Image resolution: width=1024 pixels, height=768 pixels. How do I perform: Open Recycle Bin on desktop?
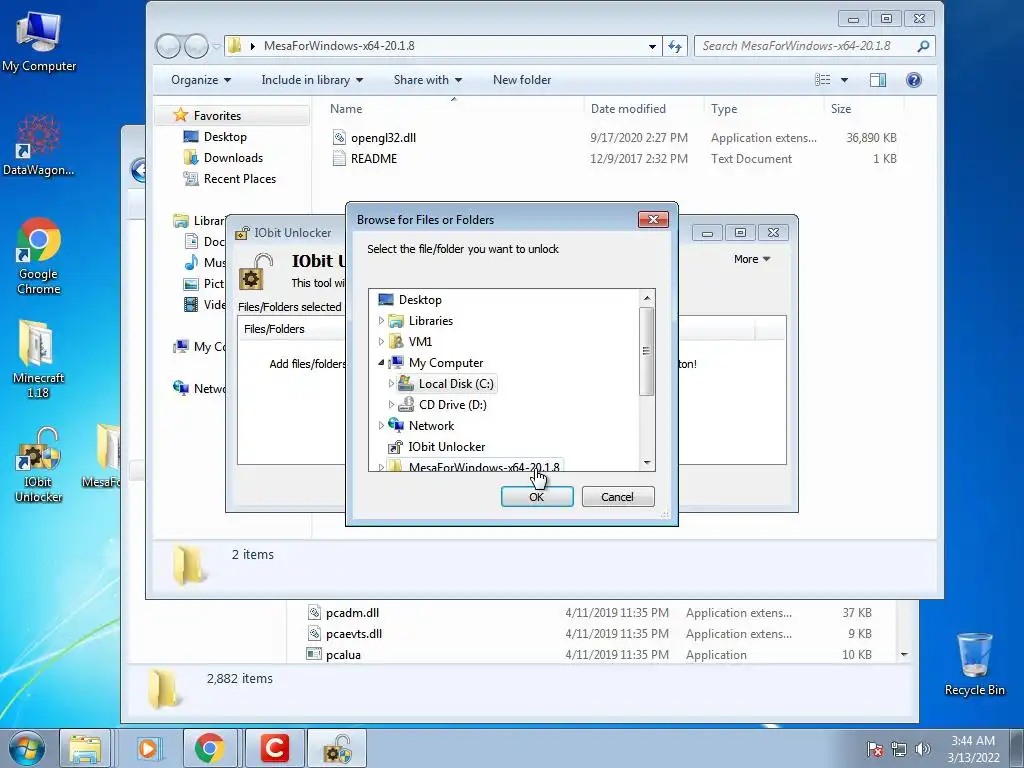click(x=974, y=664)
